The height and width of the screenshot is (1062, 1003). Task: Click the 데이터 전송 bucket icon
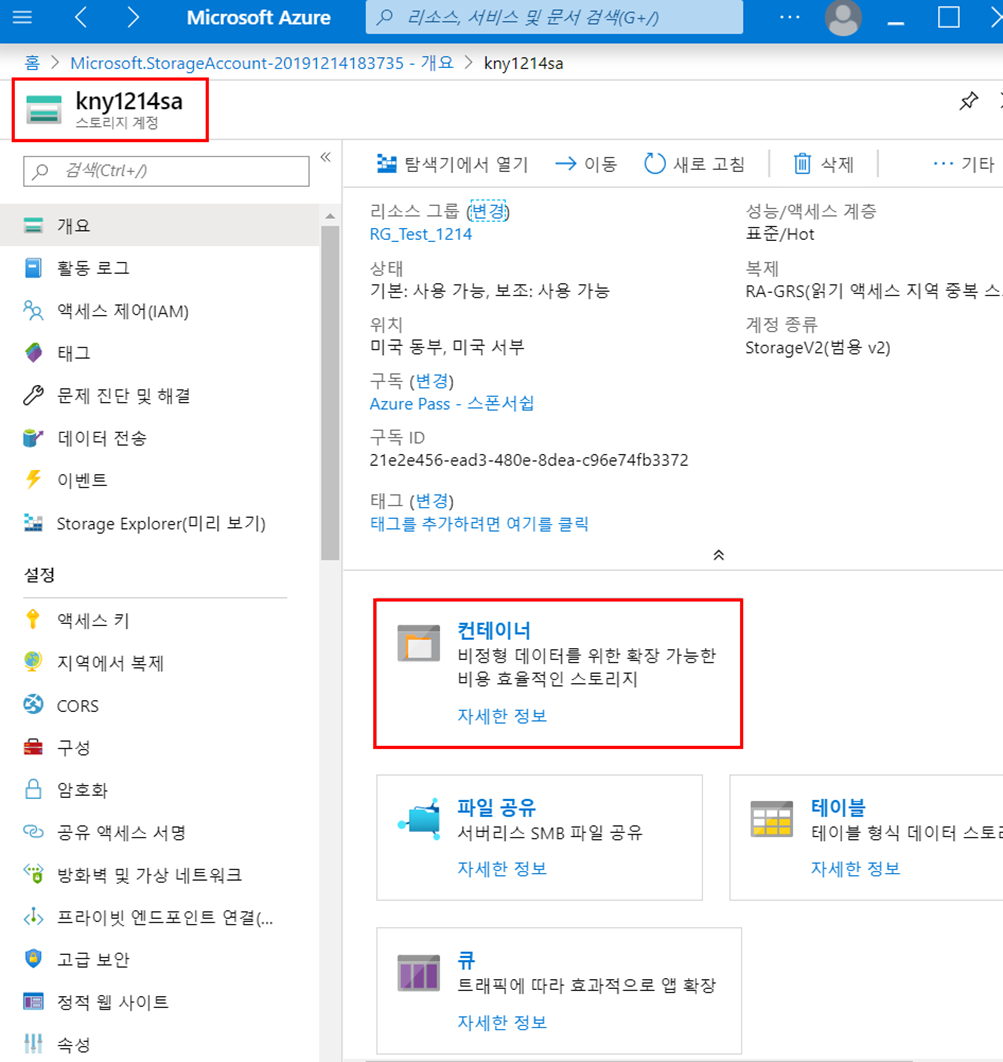(x=33, y=438)
